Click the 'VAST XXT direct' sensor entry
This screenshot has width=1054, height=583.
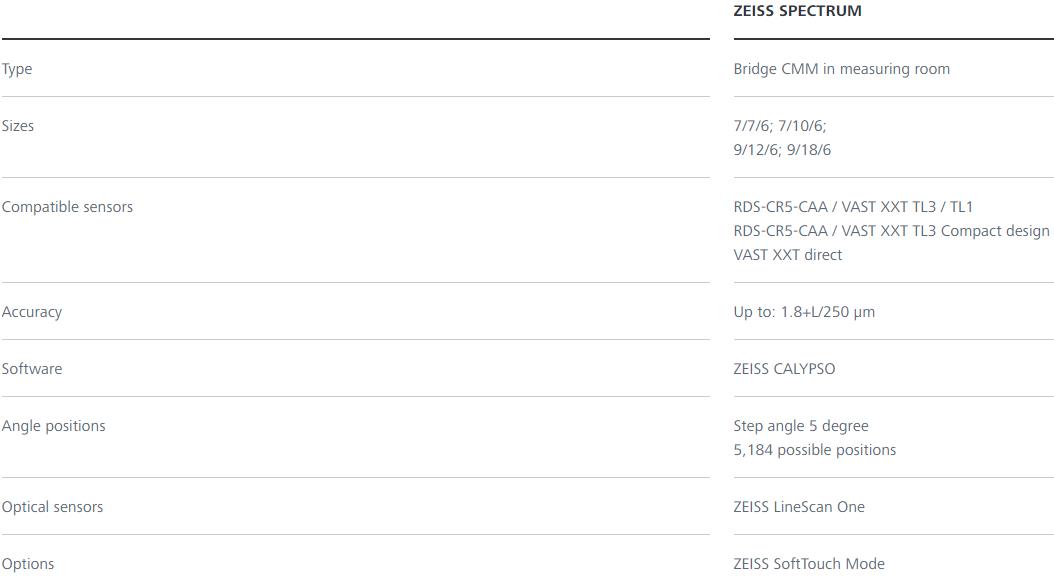787,255
